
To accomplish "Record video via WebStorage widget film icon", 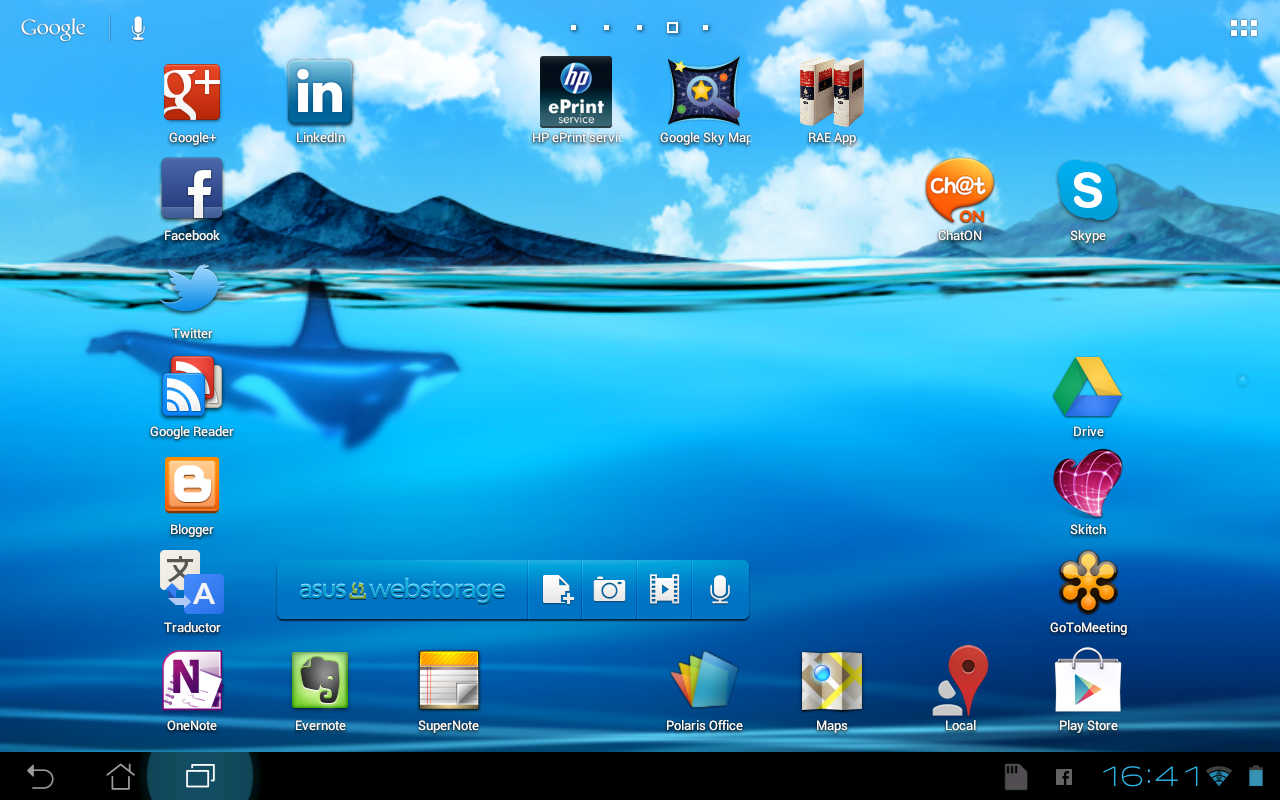I will tap(664, 590).
